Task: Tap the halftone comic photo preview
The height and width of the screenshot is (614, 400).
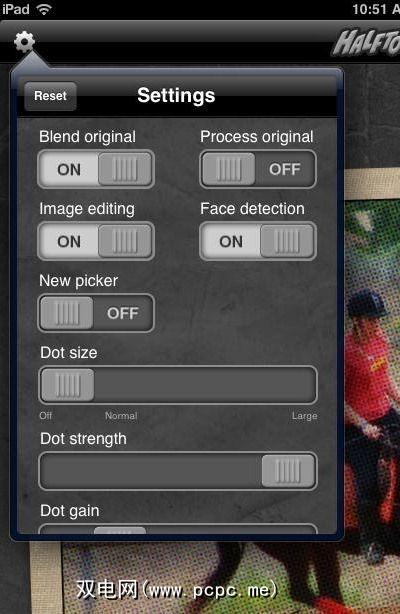Action: tap(371, 352)
